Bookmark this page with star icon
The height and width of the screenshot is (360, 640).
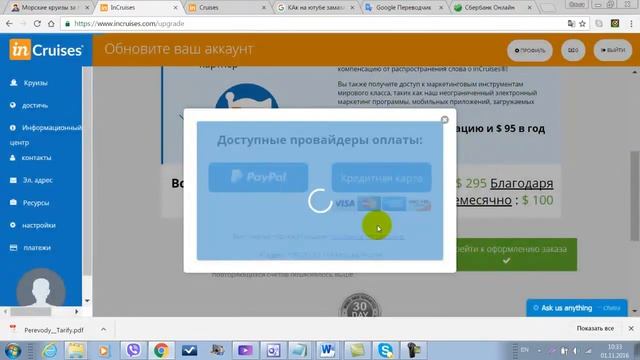pos(582,24)
